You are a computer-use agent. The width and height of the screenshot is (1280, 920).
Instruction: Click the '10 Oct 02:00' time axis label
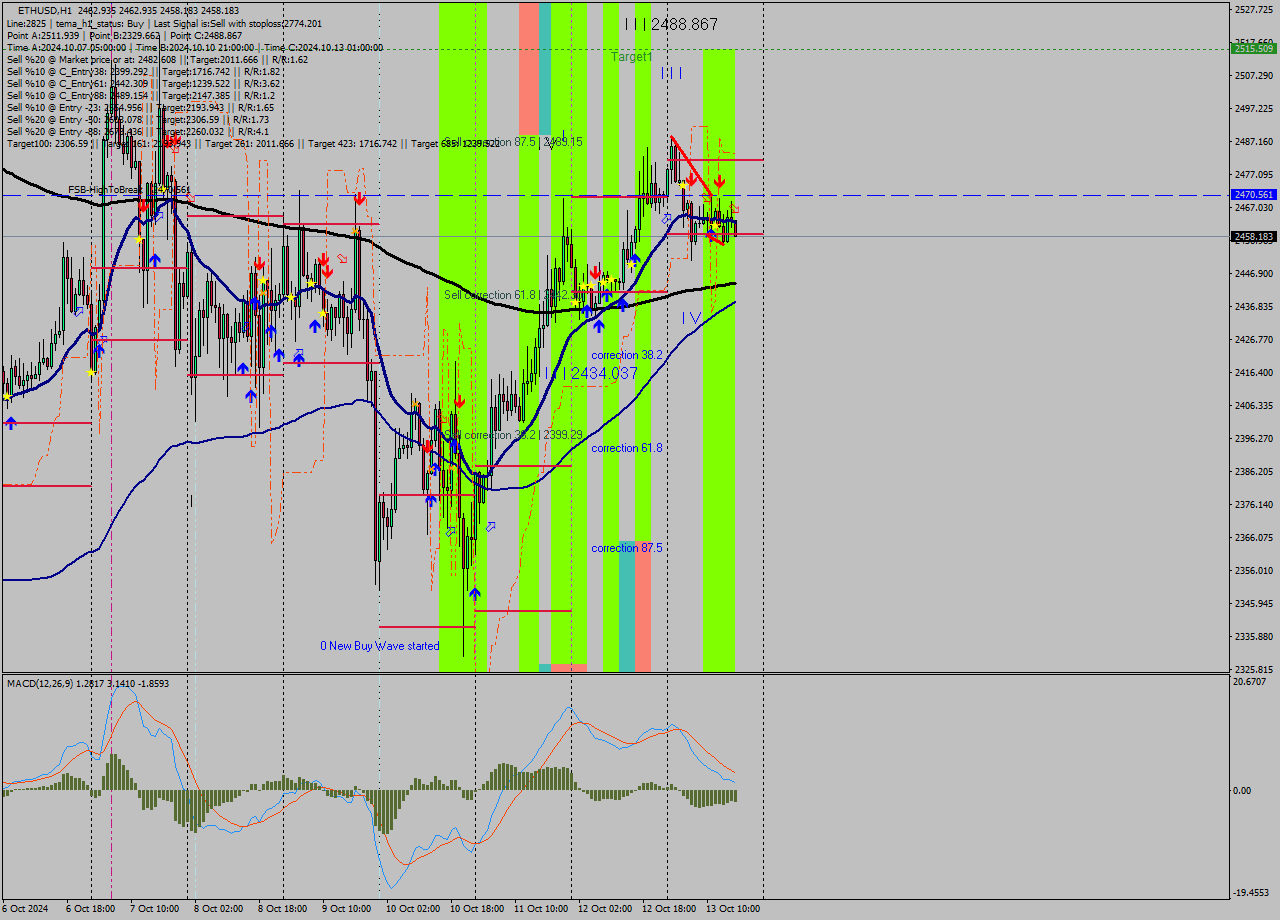[x=411, y=909]
